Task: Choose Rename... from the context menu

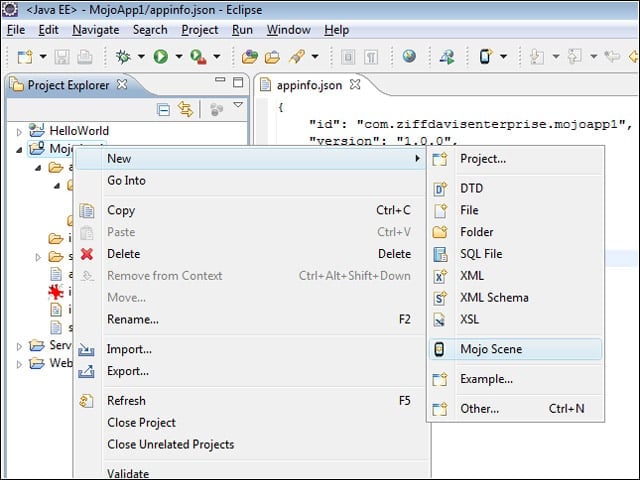Action: click(251, 319)
